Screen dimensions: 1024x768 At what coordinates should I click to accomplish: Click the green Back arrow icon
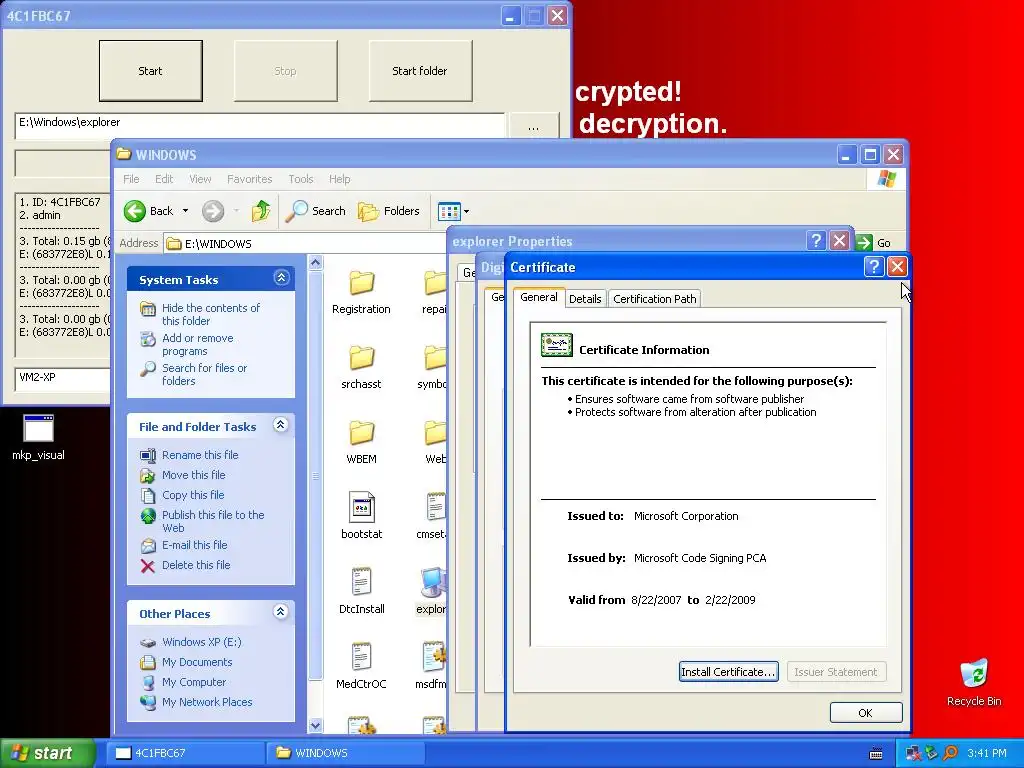pos(135,211)
